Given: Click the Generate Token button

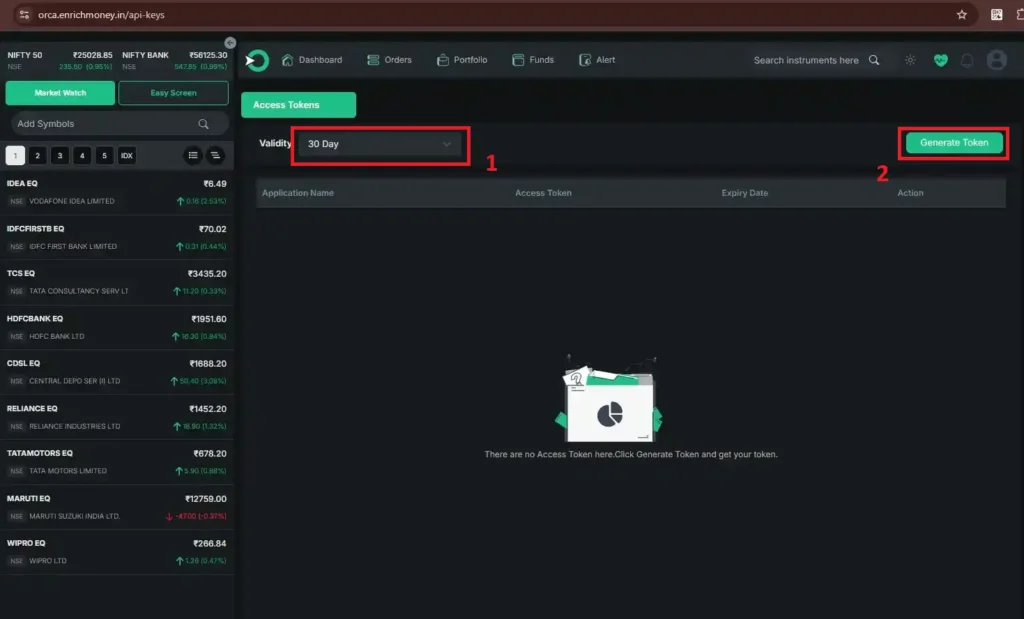Looking at the screenshot, I should coord(954,142).
